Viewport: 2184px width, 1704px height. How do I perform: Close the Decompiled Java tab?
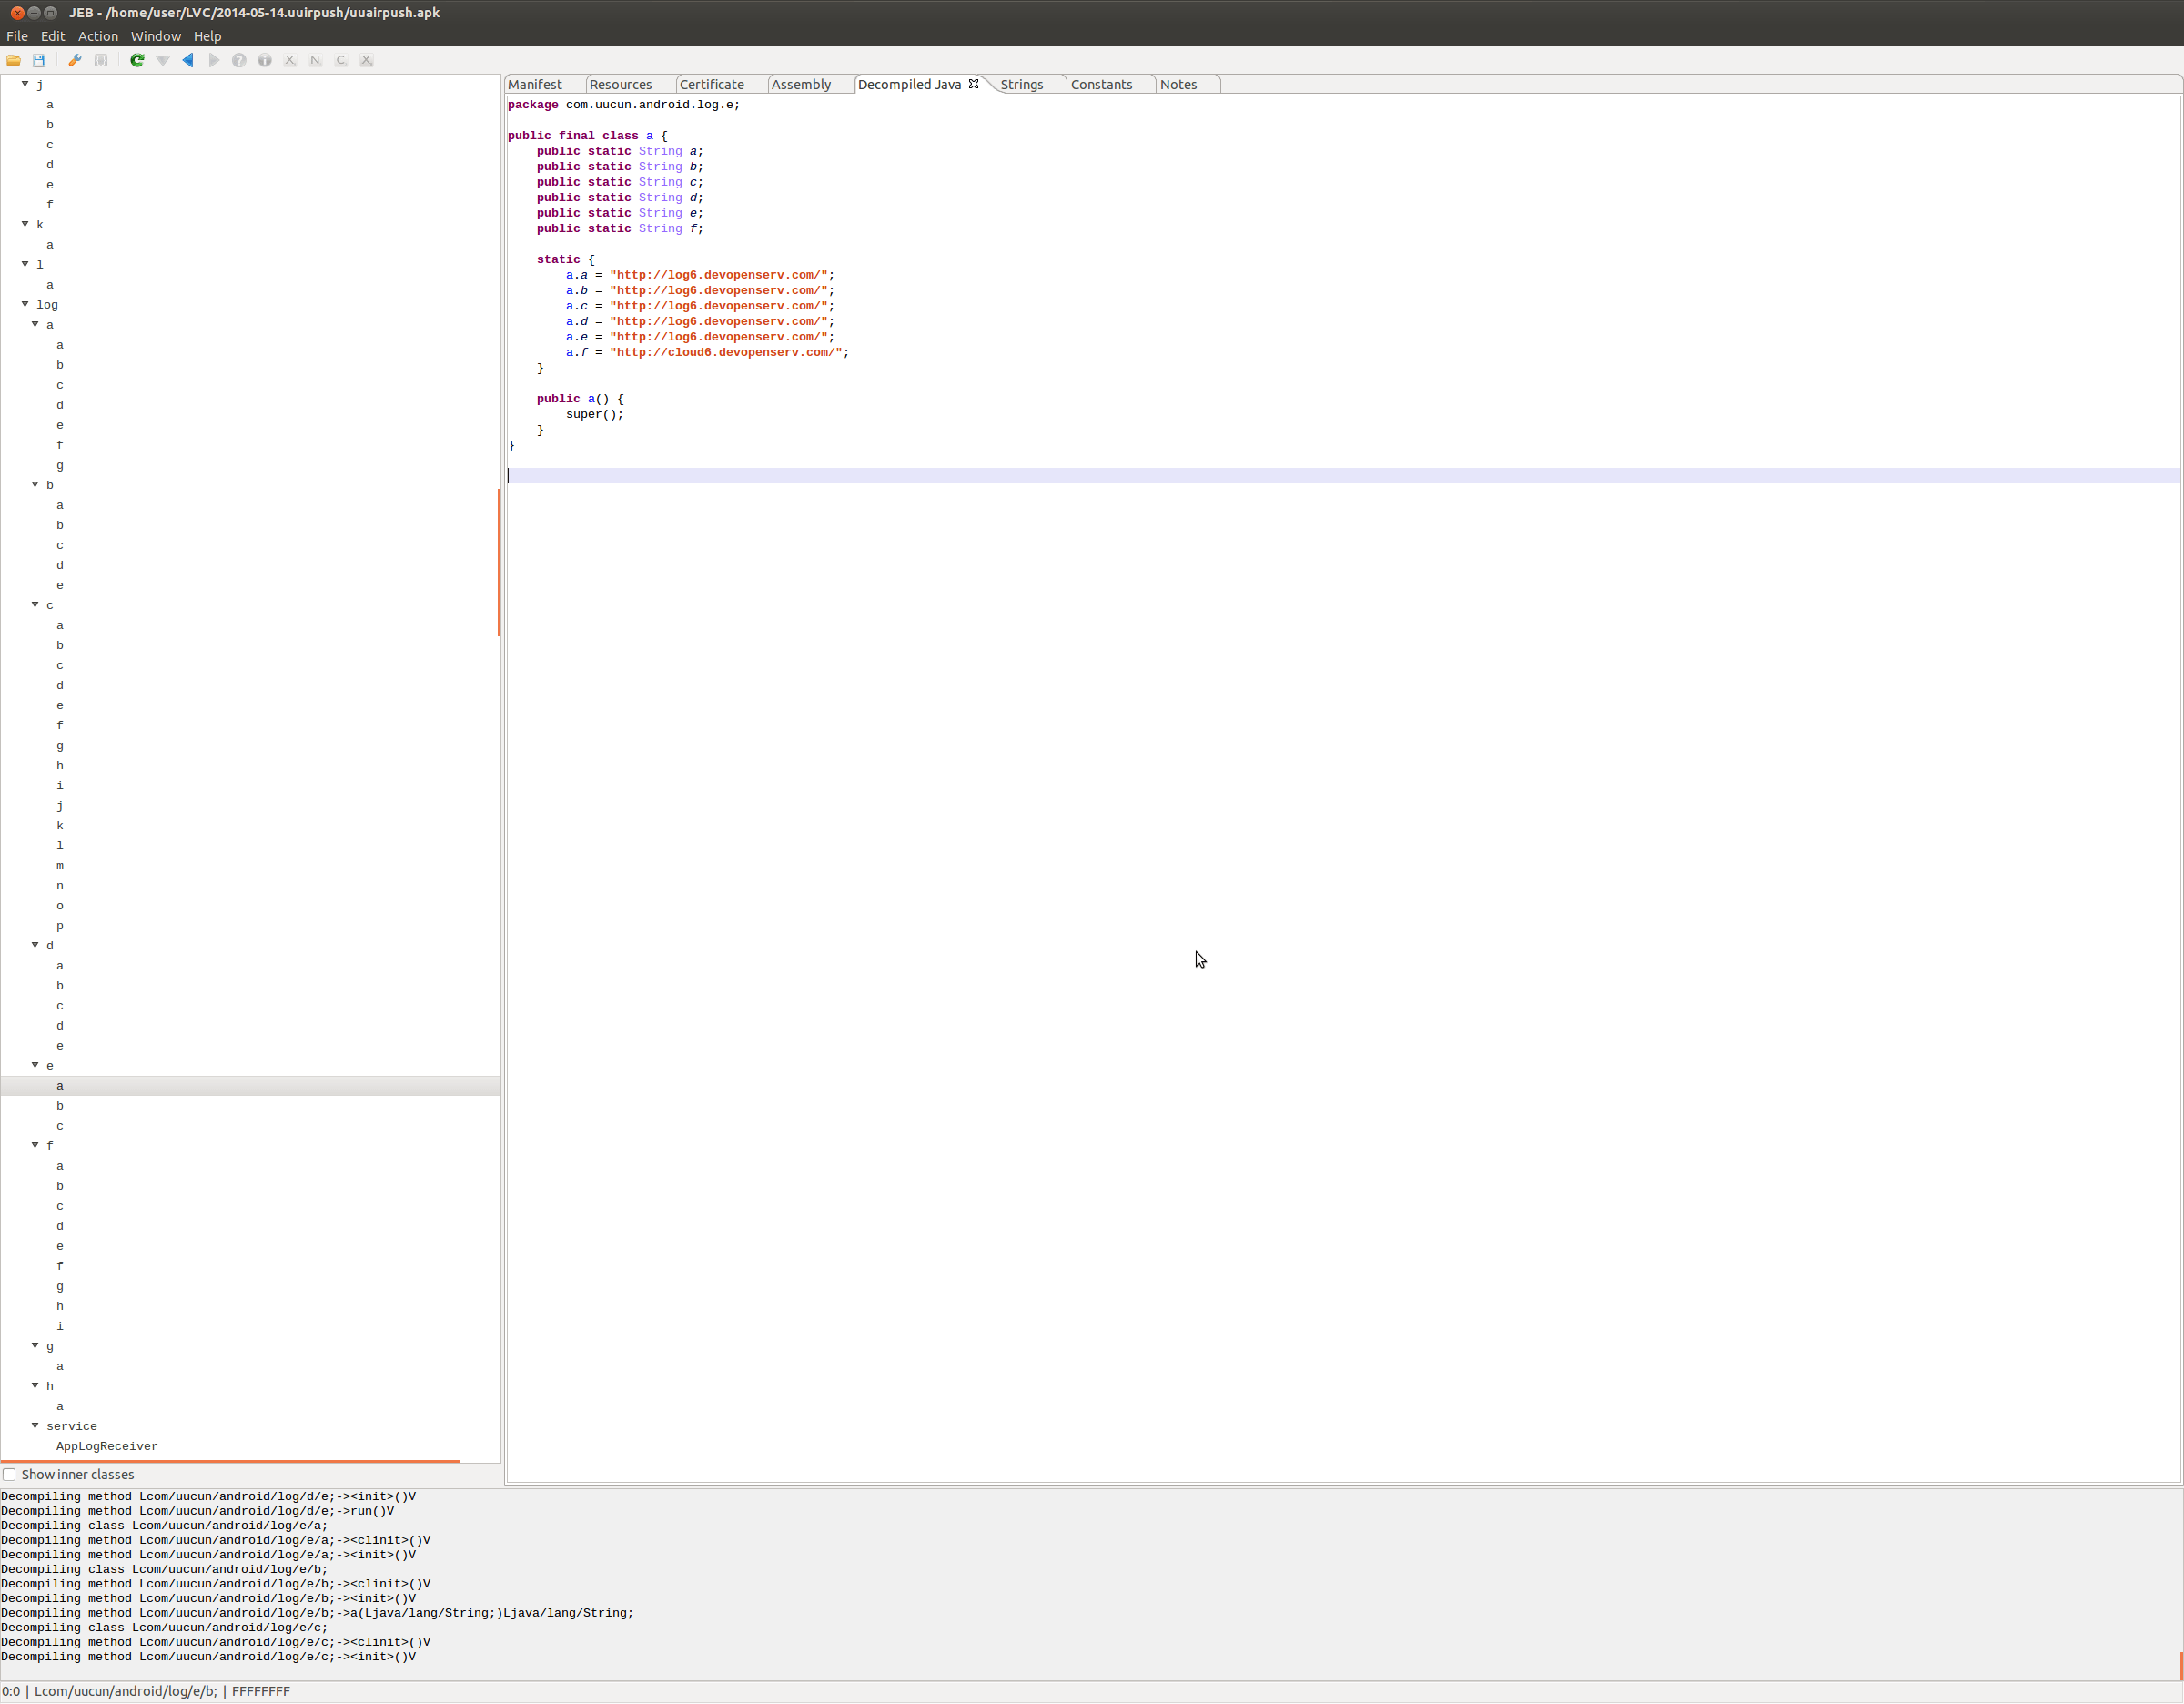point(974,84)
